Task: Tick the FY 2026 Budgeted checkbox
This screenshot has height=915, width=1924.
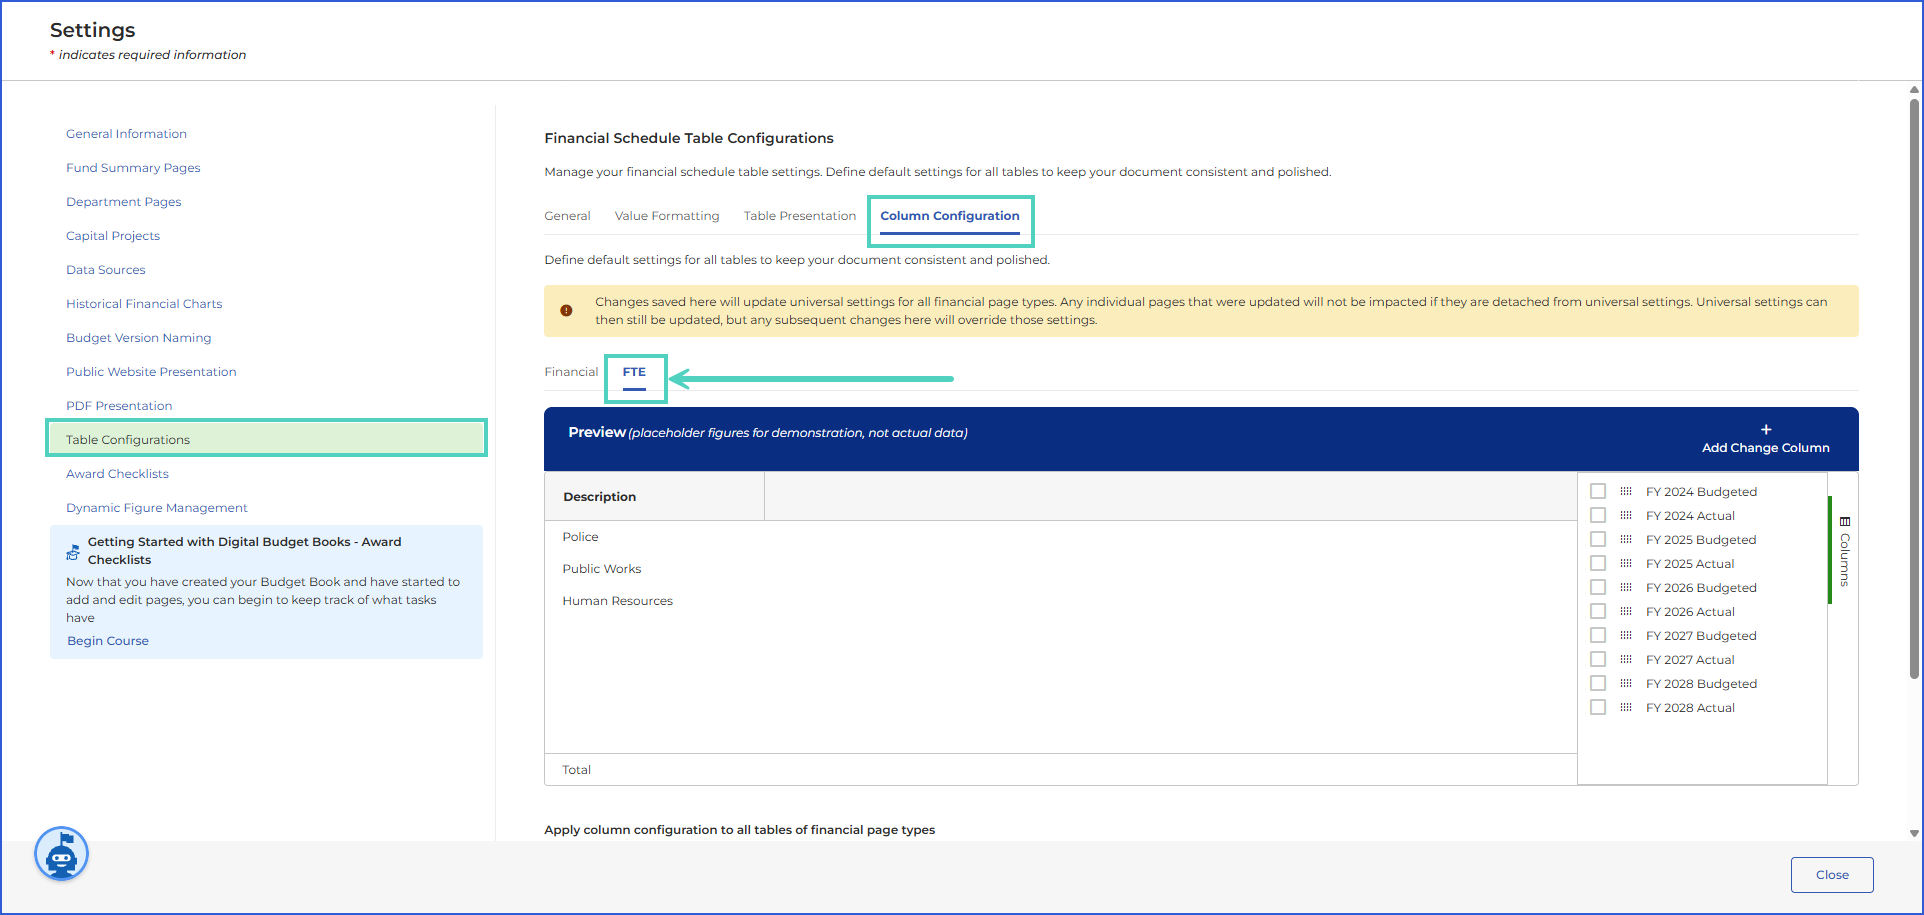Action: (x=1598, y=587)
